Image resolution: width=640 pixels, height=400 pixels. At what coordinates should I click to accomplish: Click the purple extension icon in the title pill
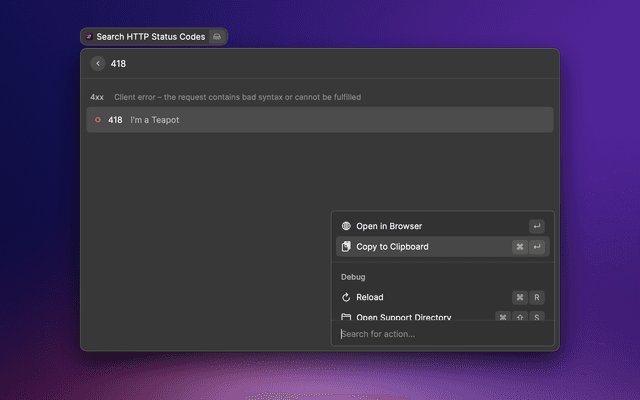coord(89,36)
